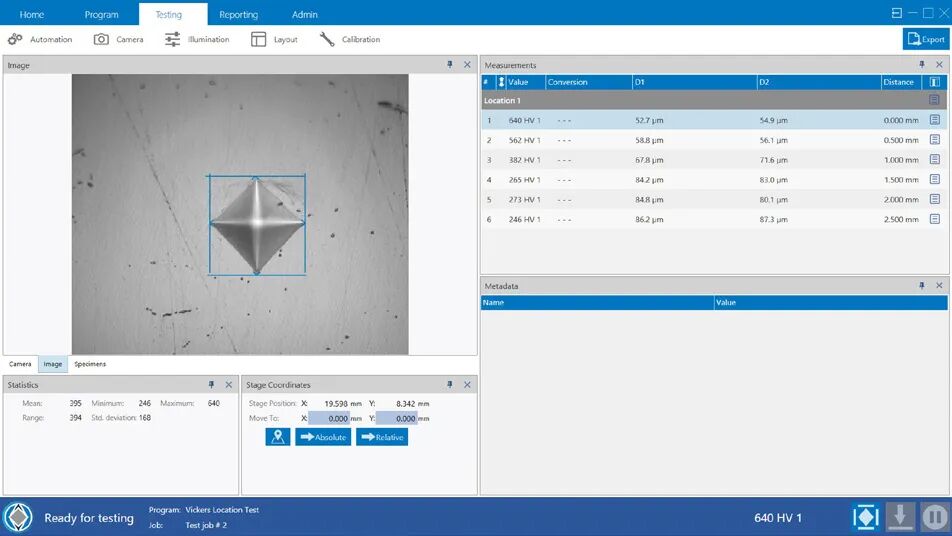Click the Vickers indent start icon
Image resolution: width=952 pixels, height=536 pixels.
click(x=866, y=517)
